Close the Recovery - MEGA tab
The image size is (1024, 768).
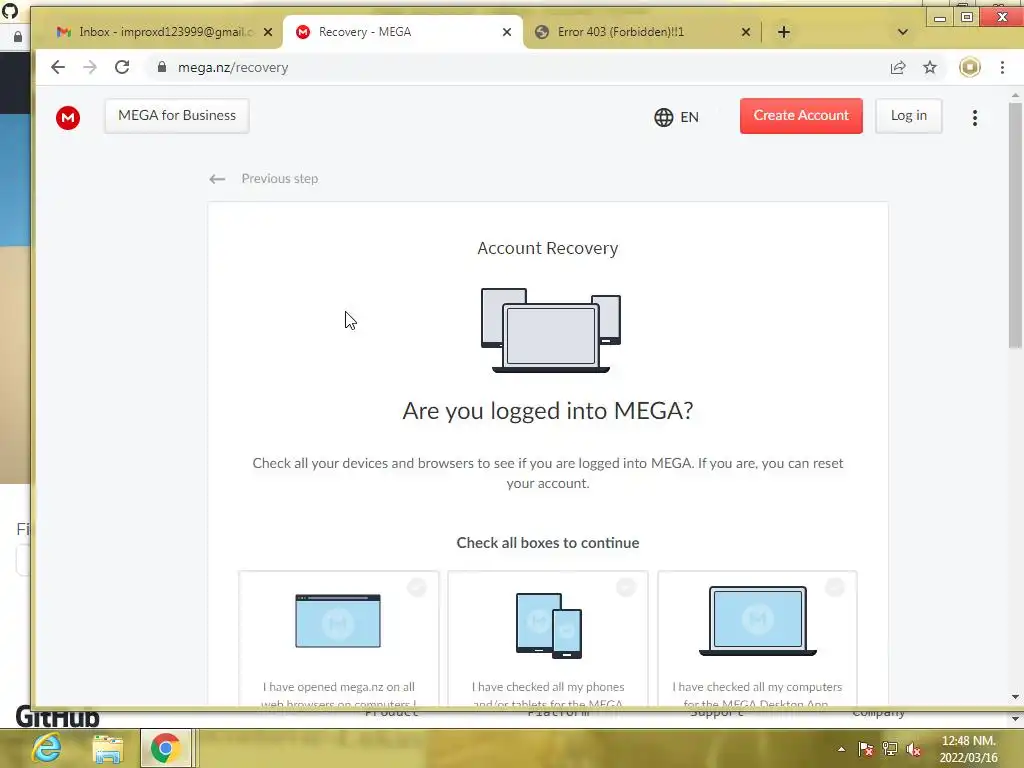coord(507,32)
